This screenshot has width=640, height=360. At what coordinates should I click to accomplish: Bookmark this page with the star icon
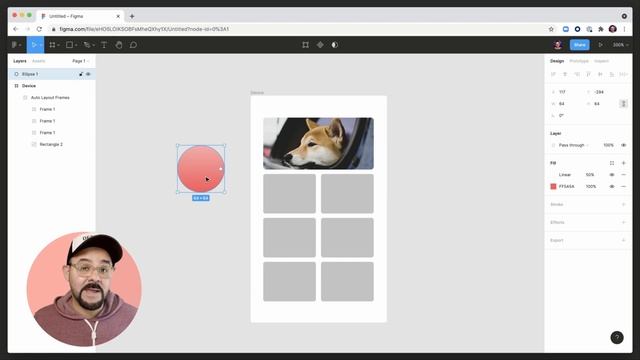point(551,29)
